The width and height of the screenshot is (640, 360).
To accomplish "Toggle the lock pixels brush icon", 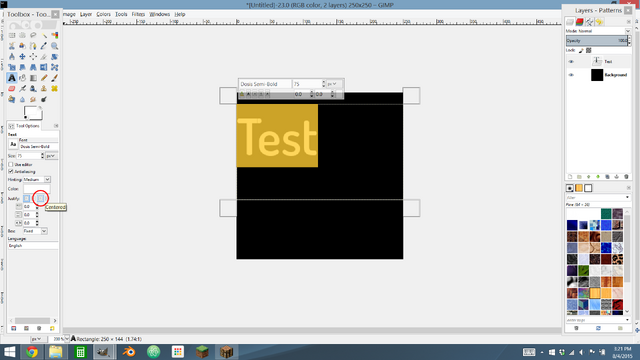I will [581, 50].
